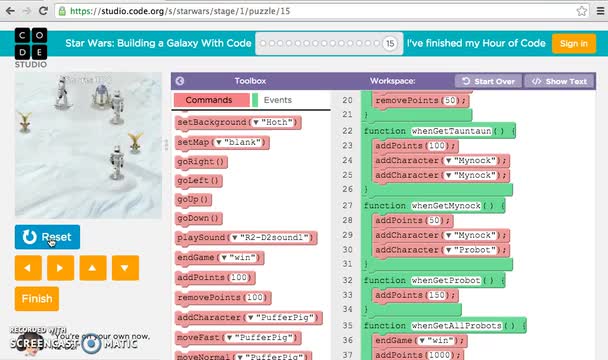
Task: Click the right arrow movement button
Action: tap(60, 268)
